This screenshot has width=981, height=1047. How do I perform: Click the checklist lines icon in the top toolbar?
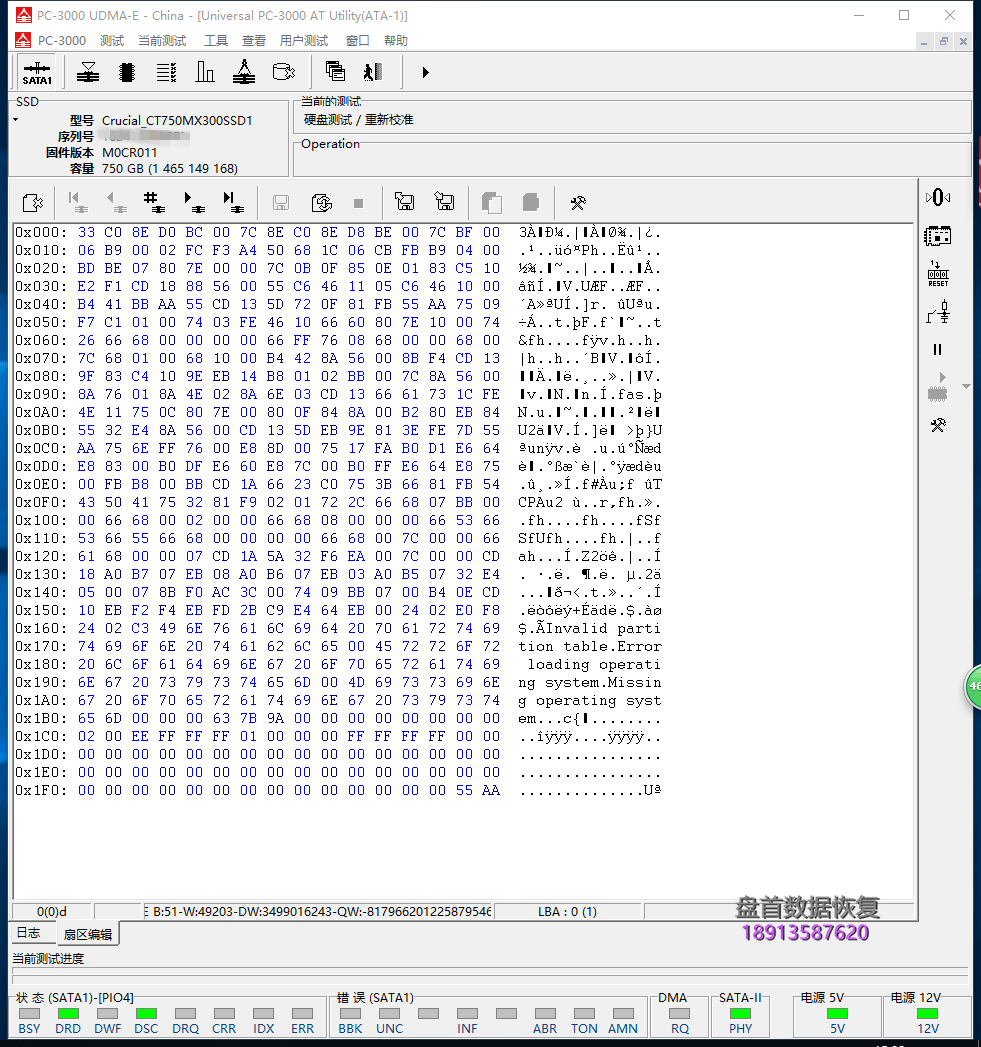(x=166, y=72)
